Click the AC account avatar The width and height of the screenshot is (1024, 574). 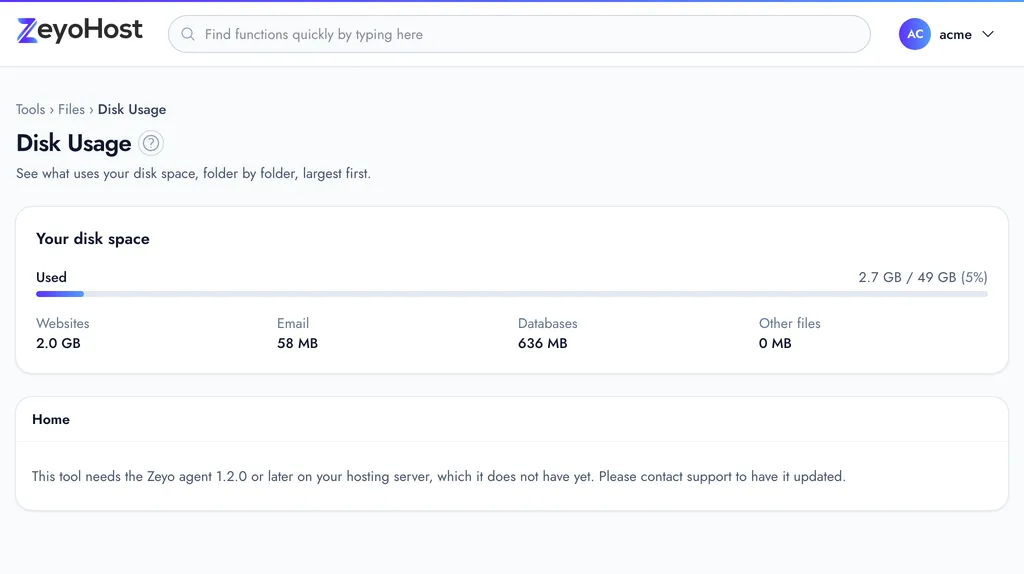[914, 34]
